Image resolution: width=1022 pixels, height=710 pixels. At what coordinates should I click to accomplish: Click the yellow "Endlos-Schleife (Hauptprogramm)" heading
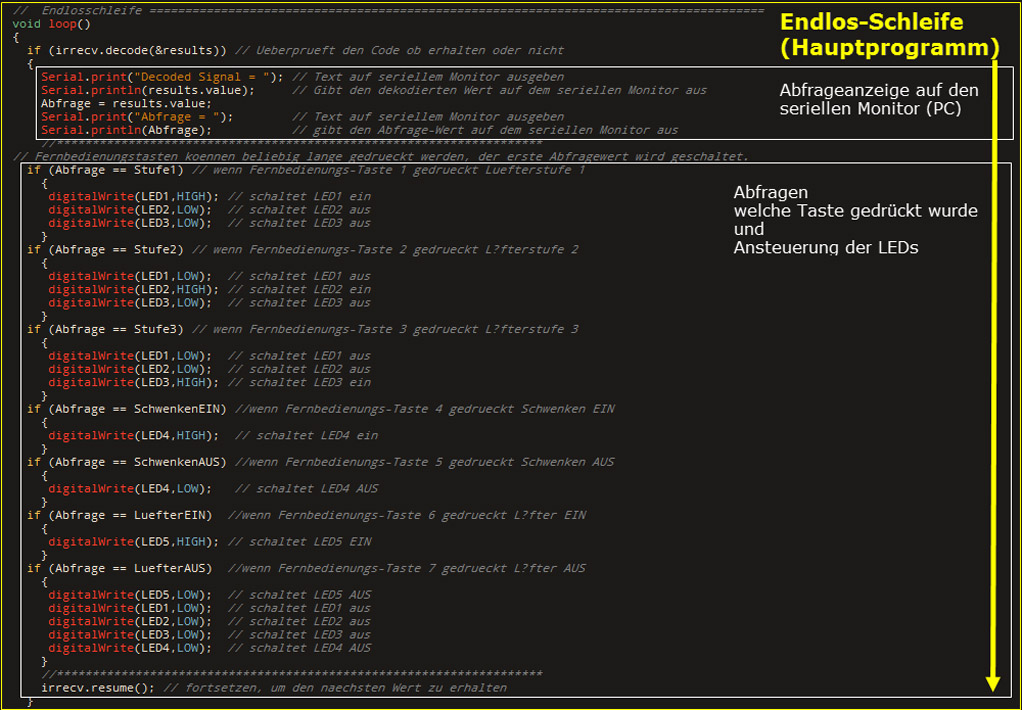889,35
